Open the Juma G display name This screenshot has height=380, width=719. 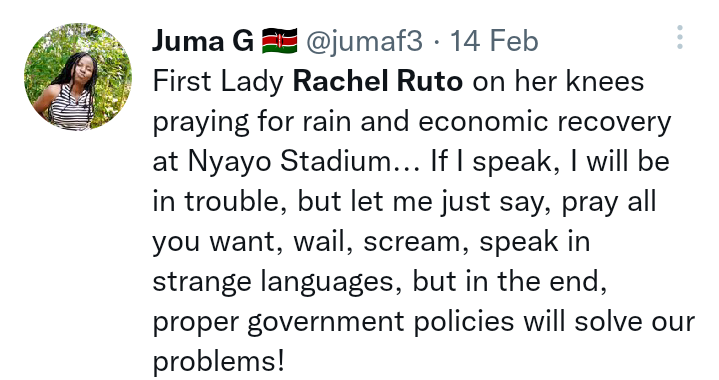point(203,41)
